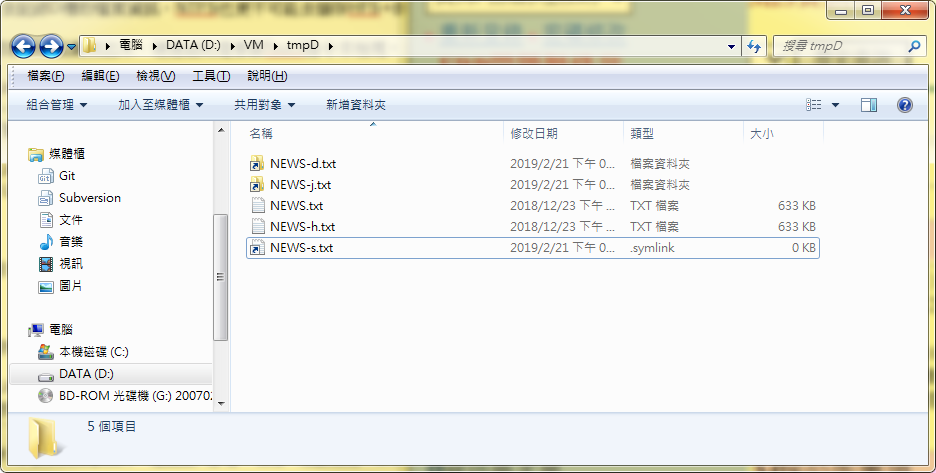Click the folder icon in address bar
The image size is (936, 473).
coord(89,45)
